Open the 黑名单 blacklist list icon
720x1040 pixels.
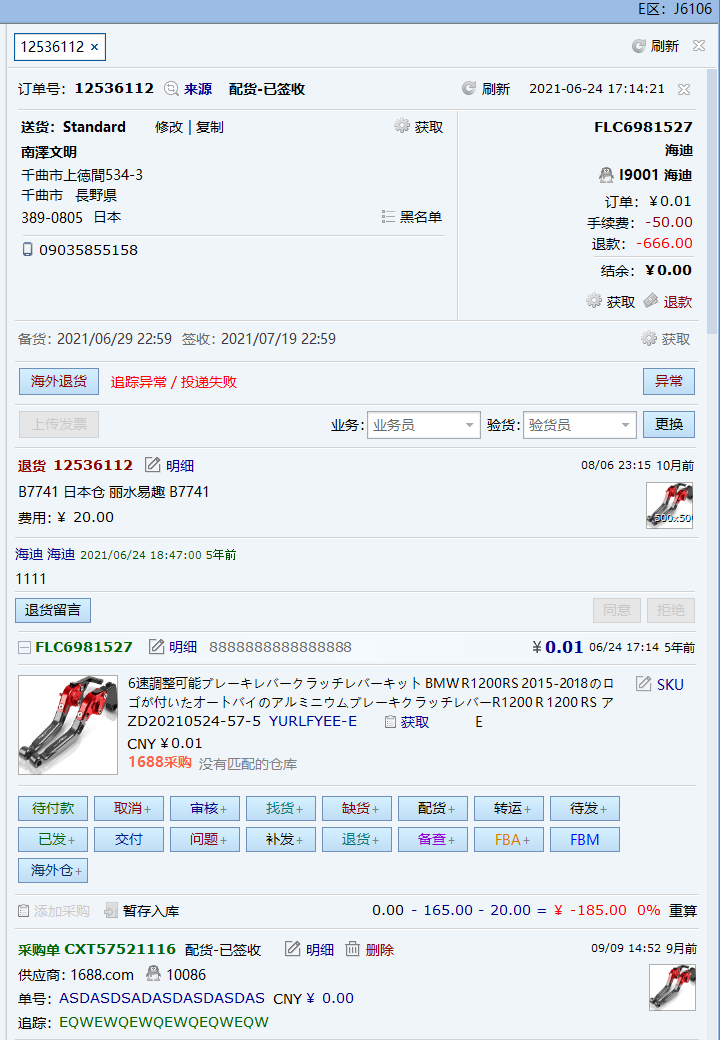[389, 217]
